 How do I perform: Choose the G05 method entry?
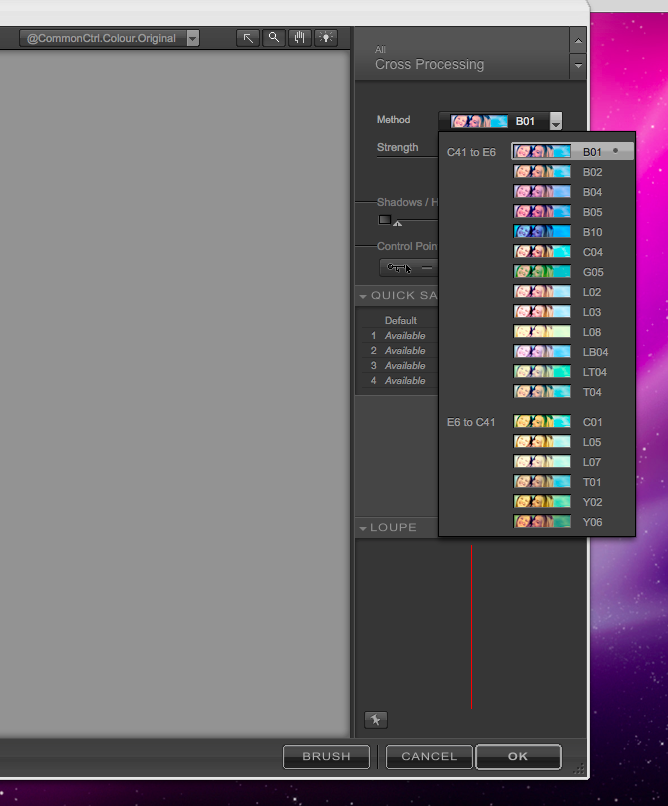572,272
